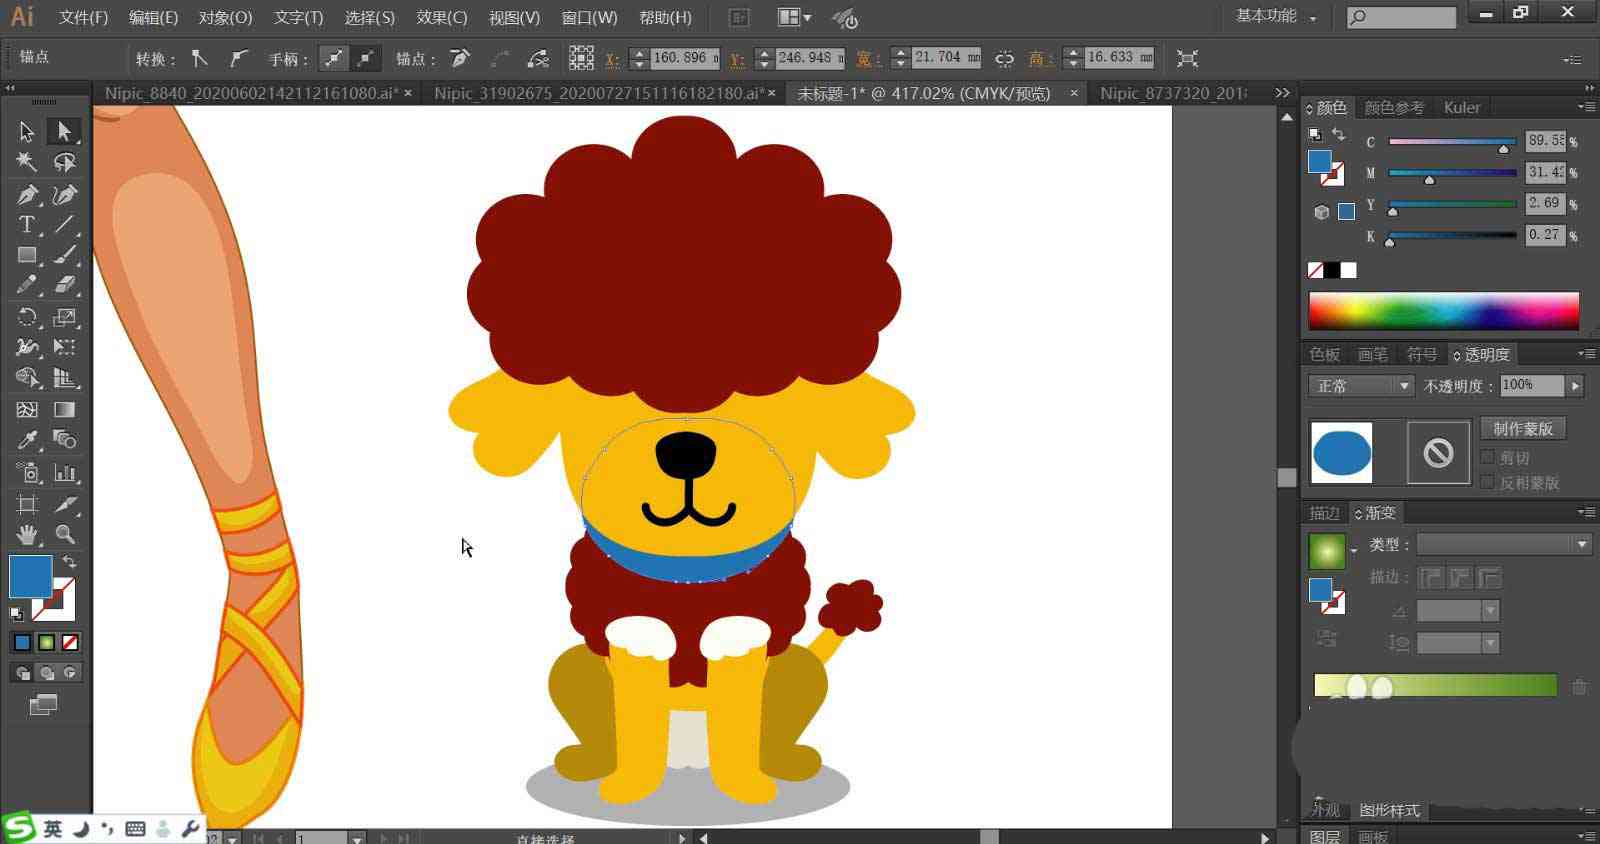1600x844 pixels.
Task: Select the Shape Builder tool
Action: coord(26,378)
